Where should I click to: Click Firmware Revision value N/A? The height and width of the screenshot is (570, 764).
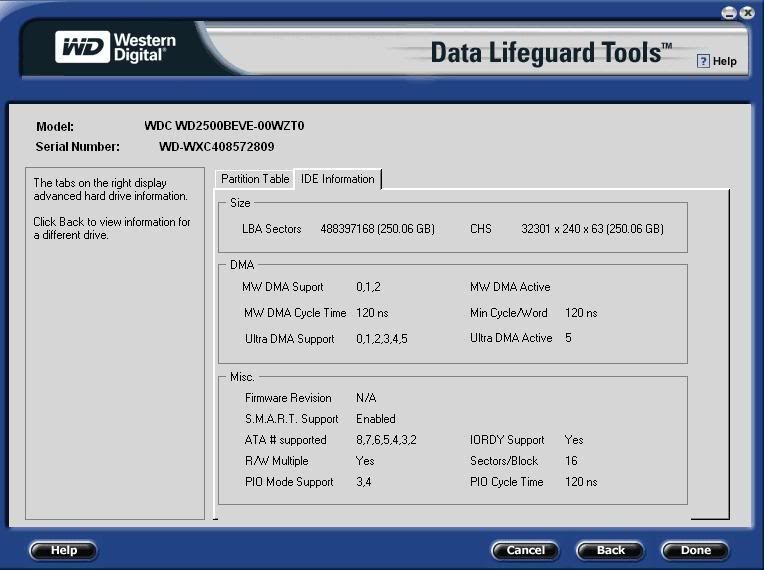[x=366, y=398]
